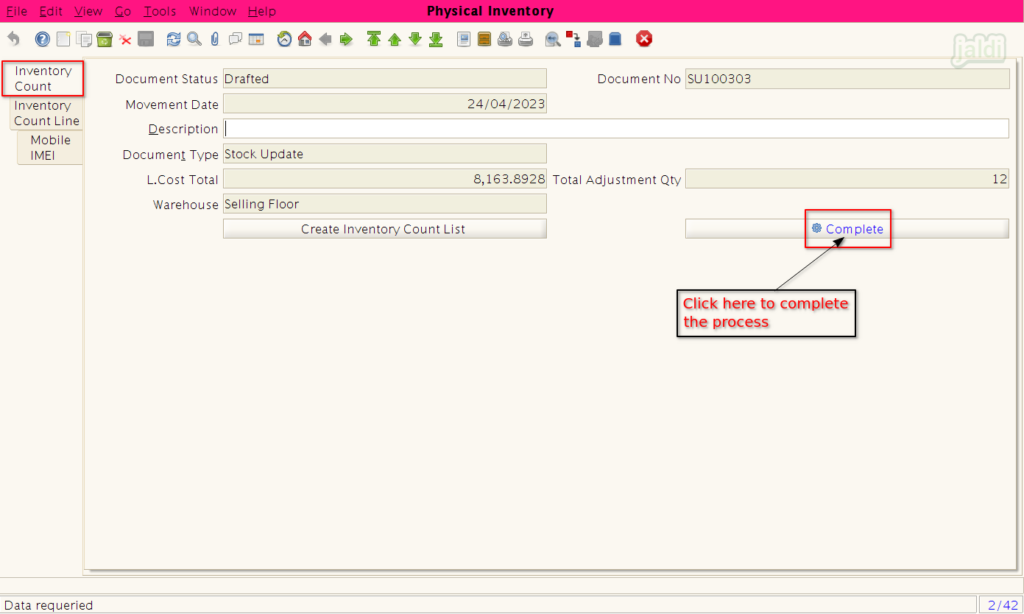Open the View menu
The image size is (1024, 614).
[x=88, y=11]
